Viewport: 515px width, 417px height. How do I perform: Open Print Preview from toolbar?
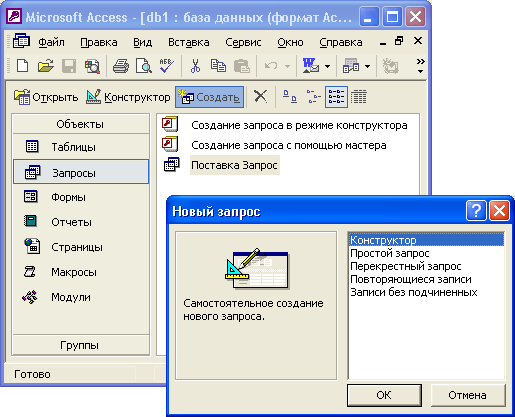(x=144, y=66)
